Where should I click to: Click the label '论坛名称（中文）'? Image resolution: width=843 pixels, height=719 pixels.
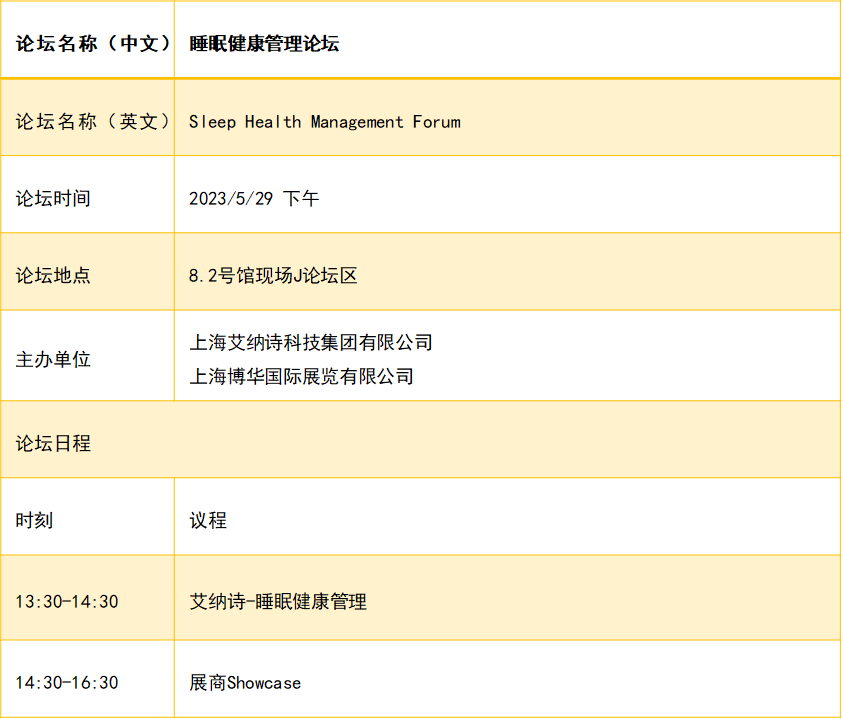point(94,44)
